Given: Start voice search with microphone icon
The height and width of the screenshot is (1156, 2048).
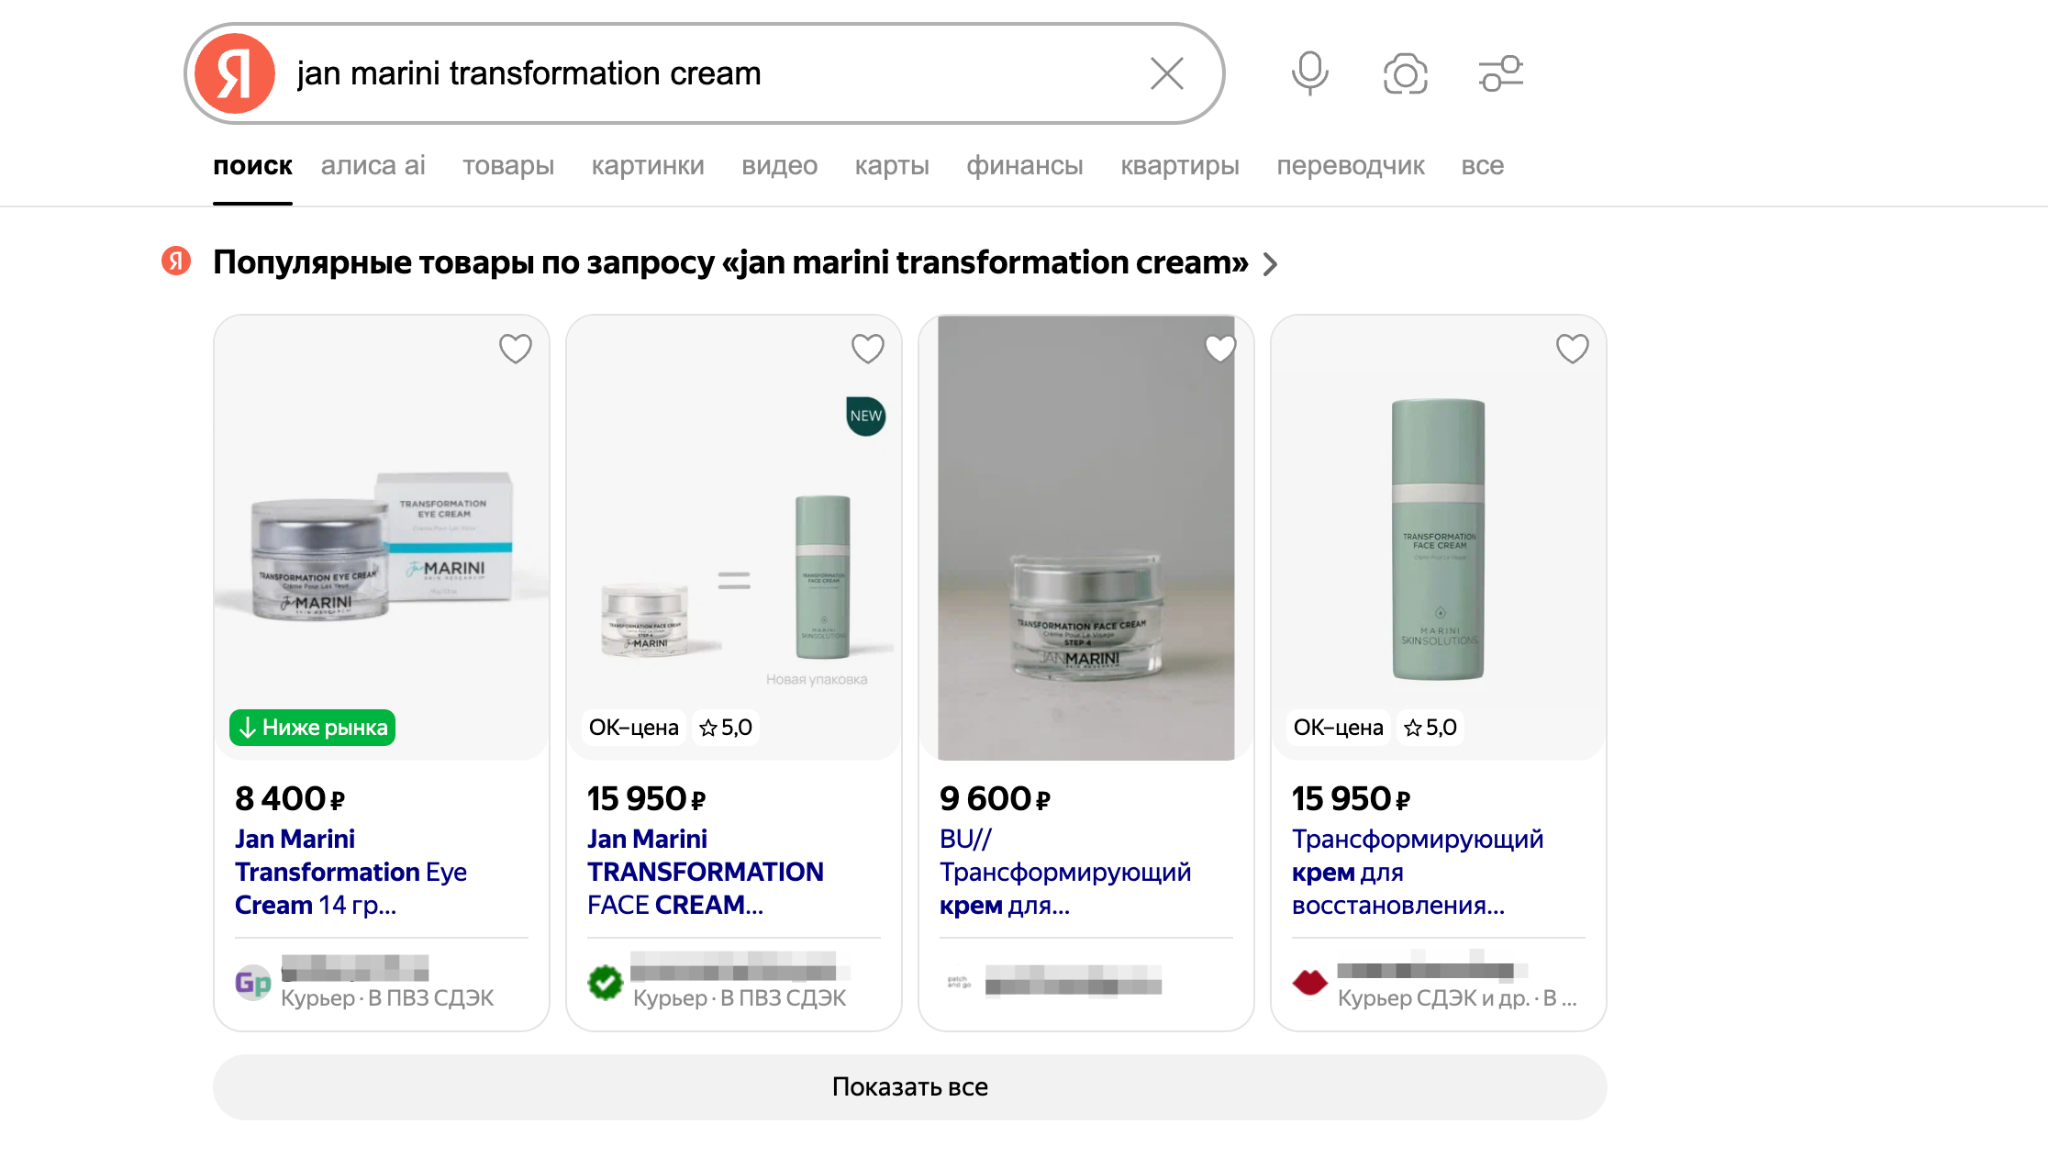Looking at the screenshot, I should pyautogui.click(x=1309, y=74).
